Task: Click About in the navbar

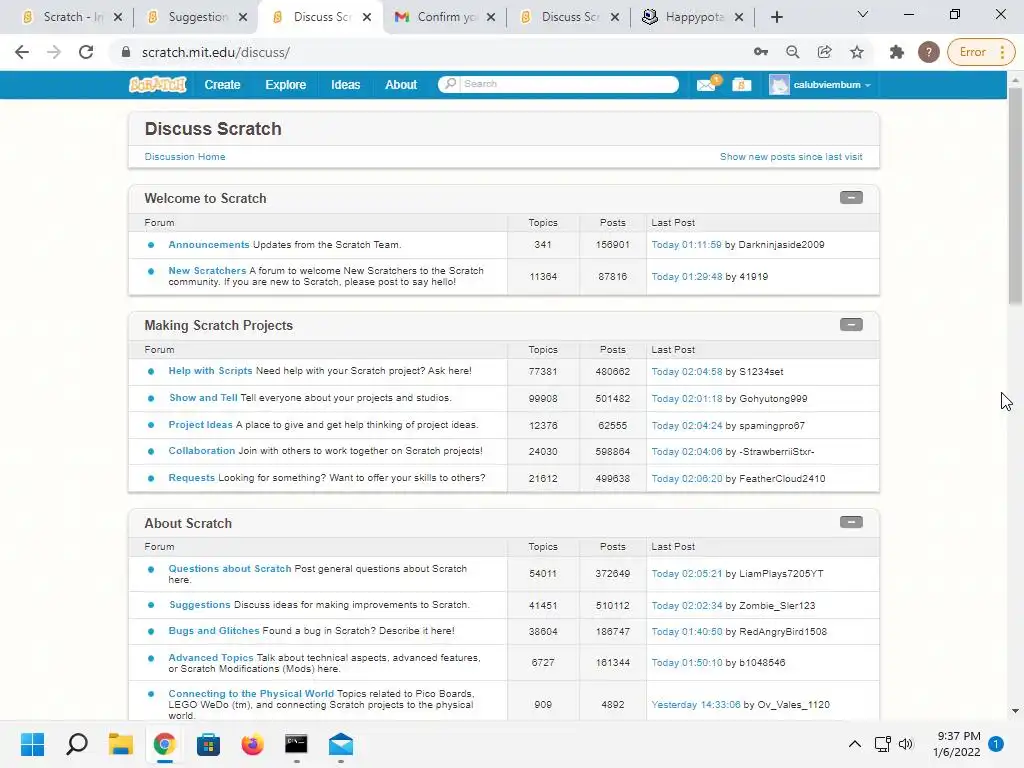Action: 401,85
